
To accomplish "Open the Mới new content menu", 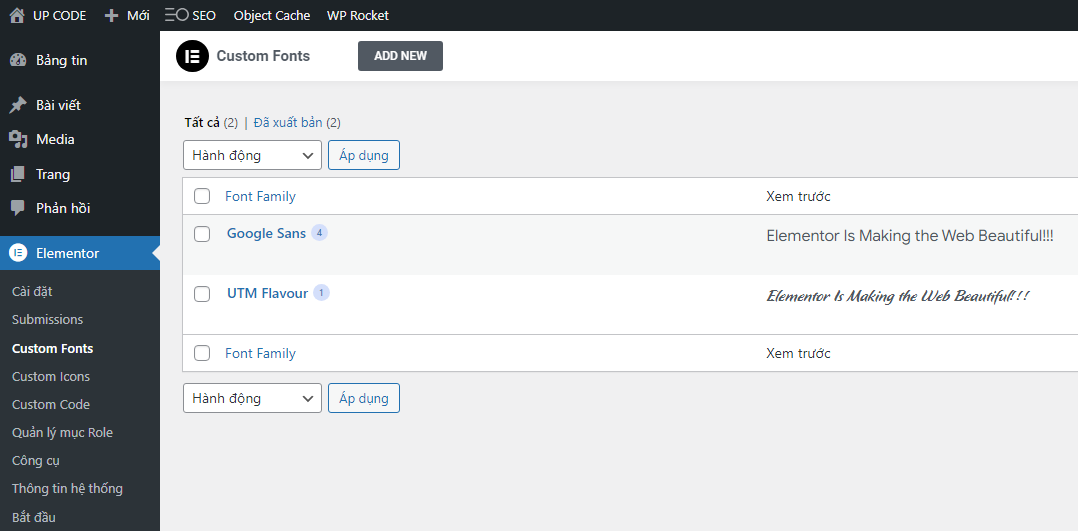I will click(138, 15).
